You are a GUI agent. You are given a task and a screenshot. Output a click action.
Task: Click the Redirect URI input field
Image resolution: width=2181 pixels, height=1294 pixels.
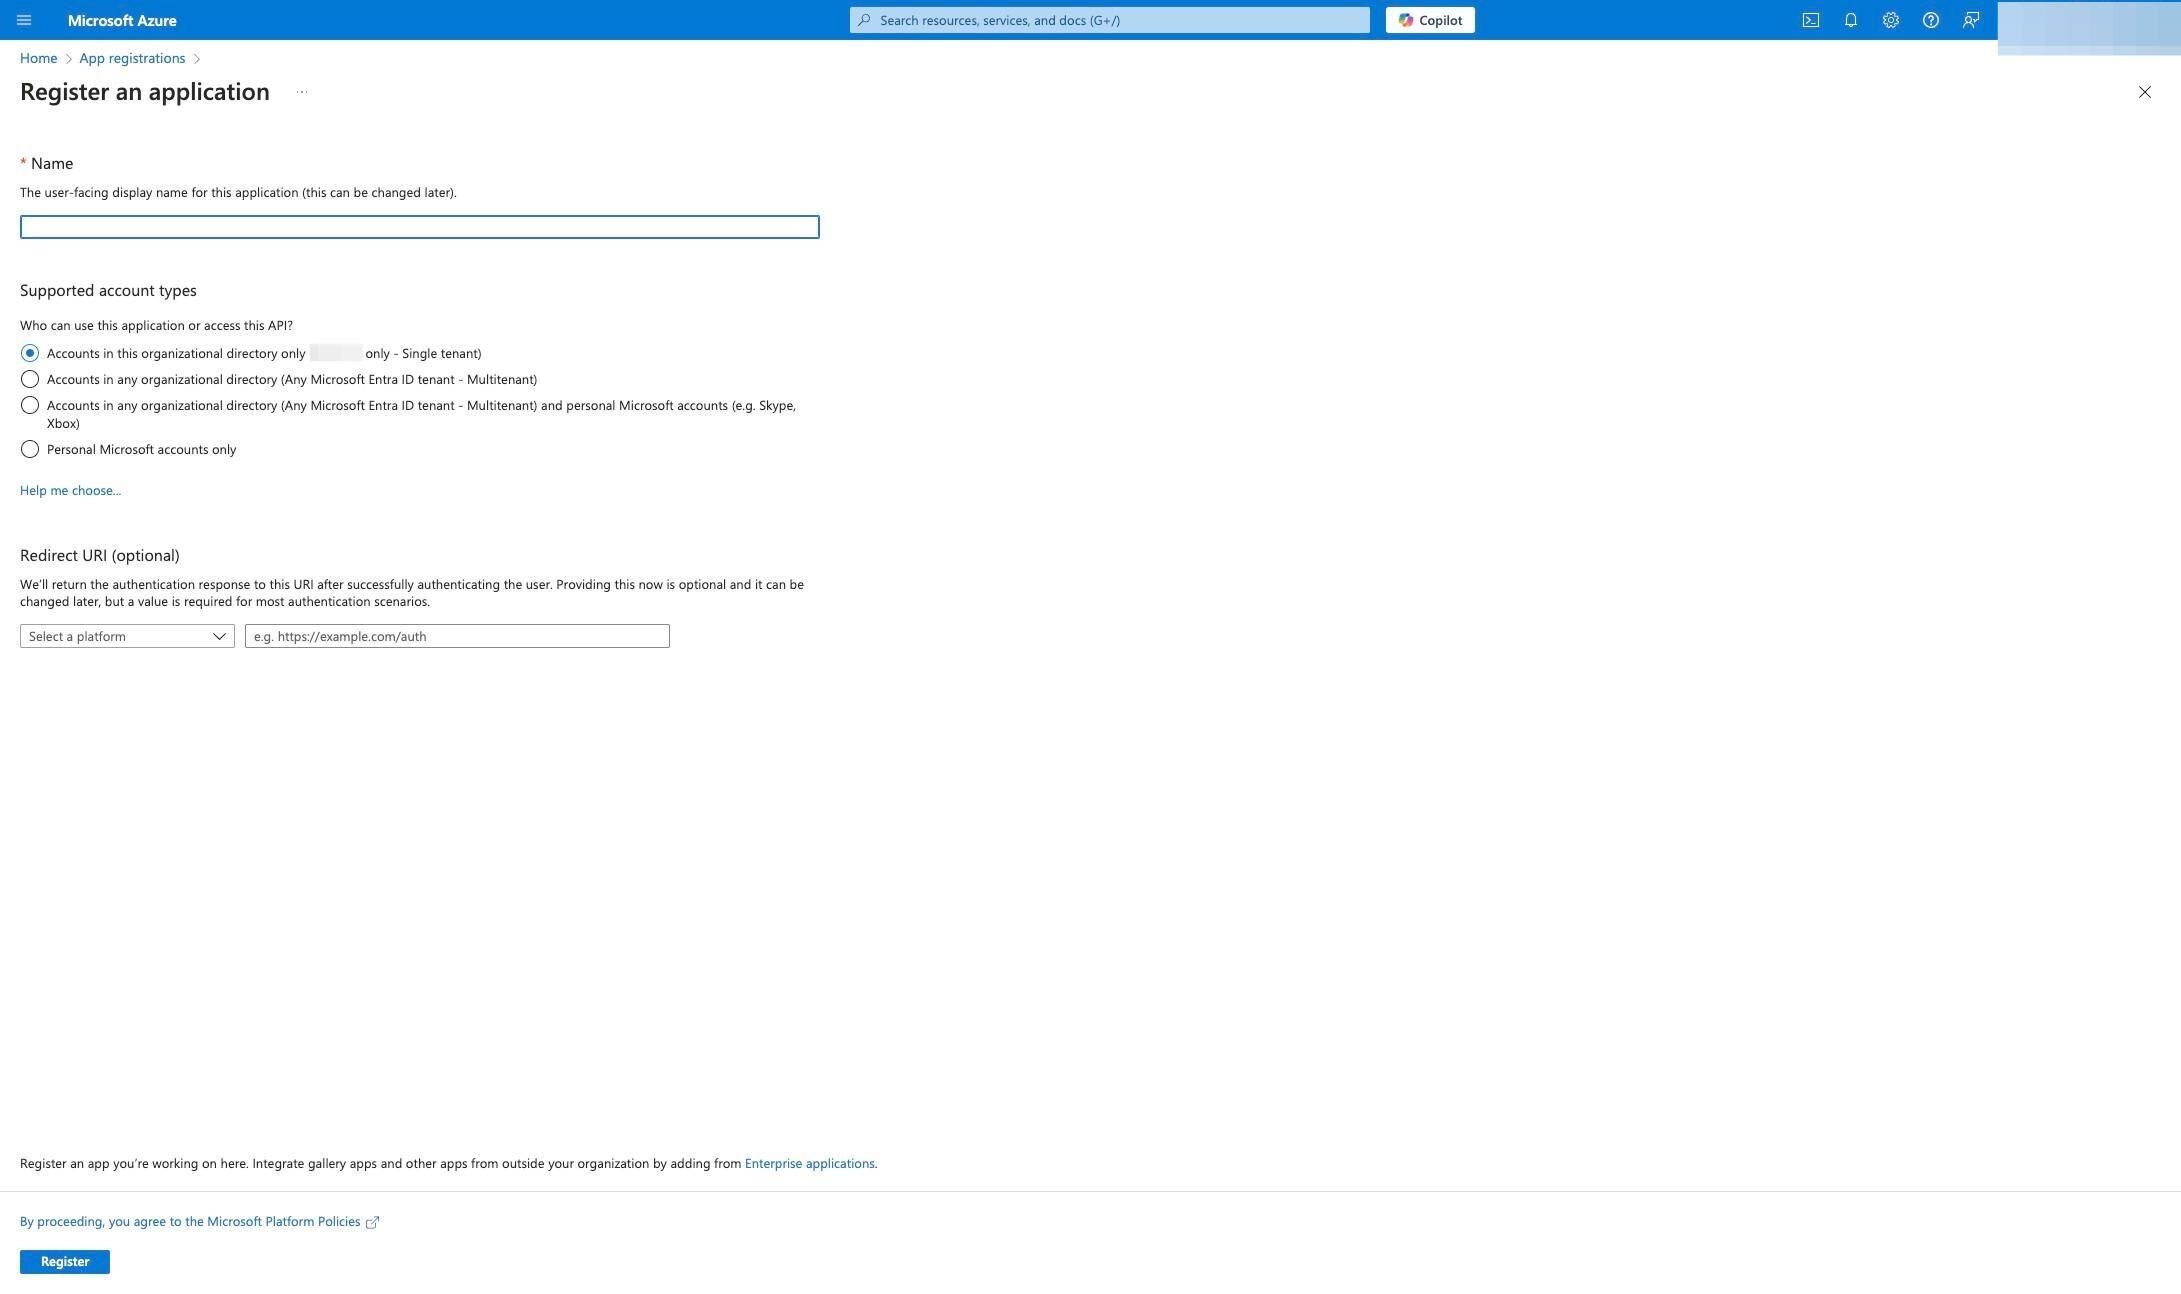coord(457,636)
